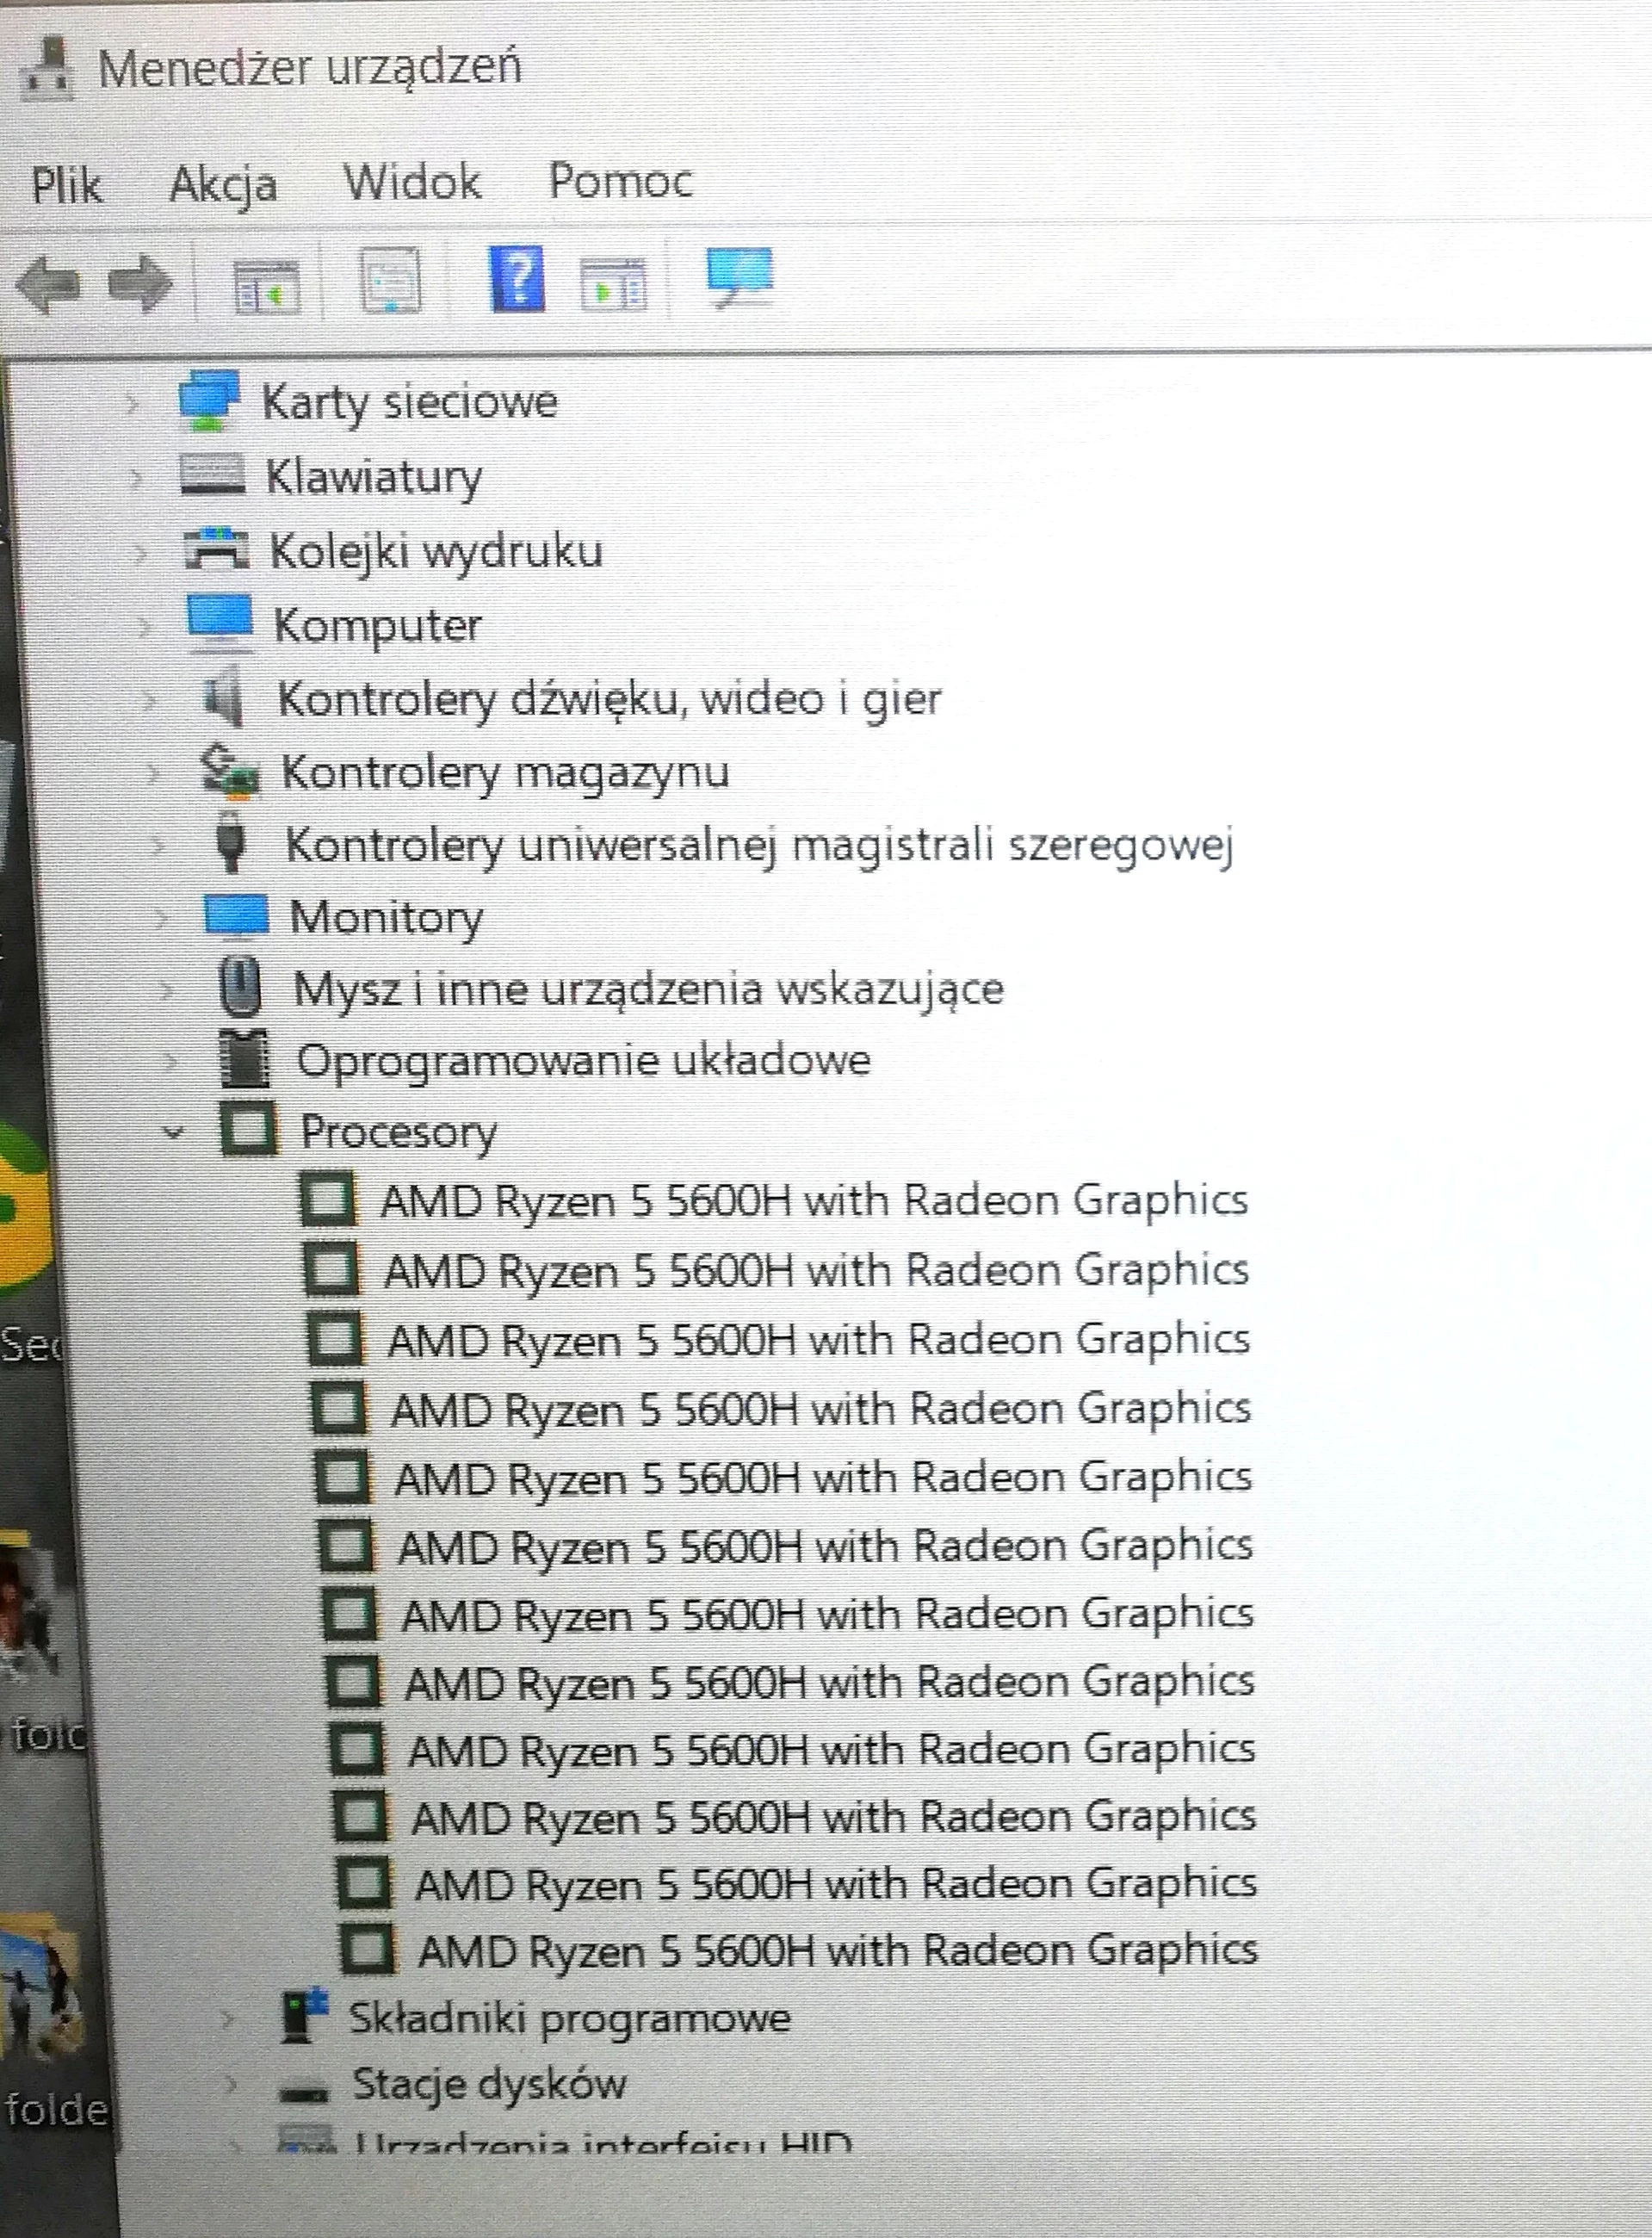Click the scan for hardware changes monitor icon

739,276
